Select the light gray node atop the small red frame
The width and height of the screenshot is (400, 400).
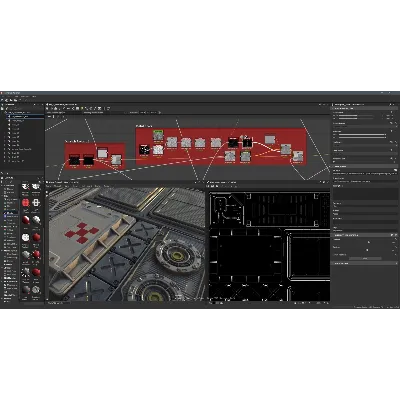coord(102,153)
